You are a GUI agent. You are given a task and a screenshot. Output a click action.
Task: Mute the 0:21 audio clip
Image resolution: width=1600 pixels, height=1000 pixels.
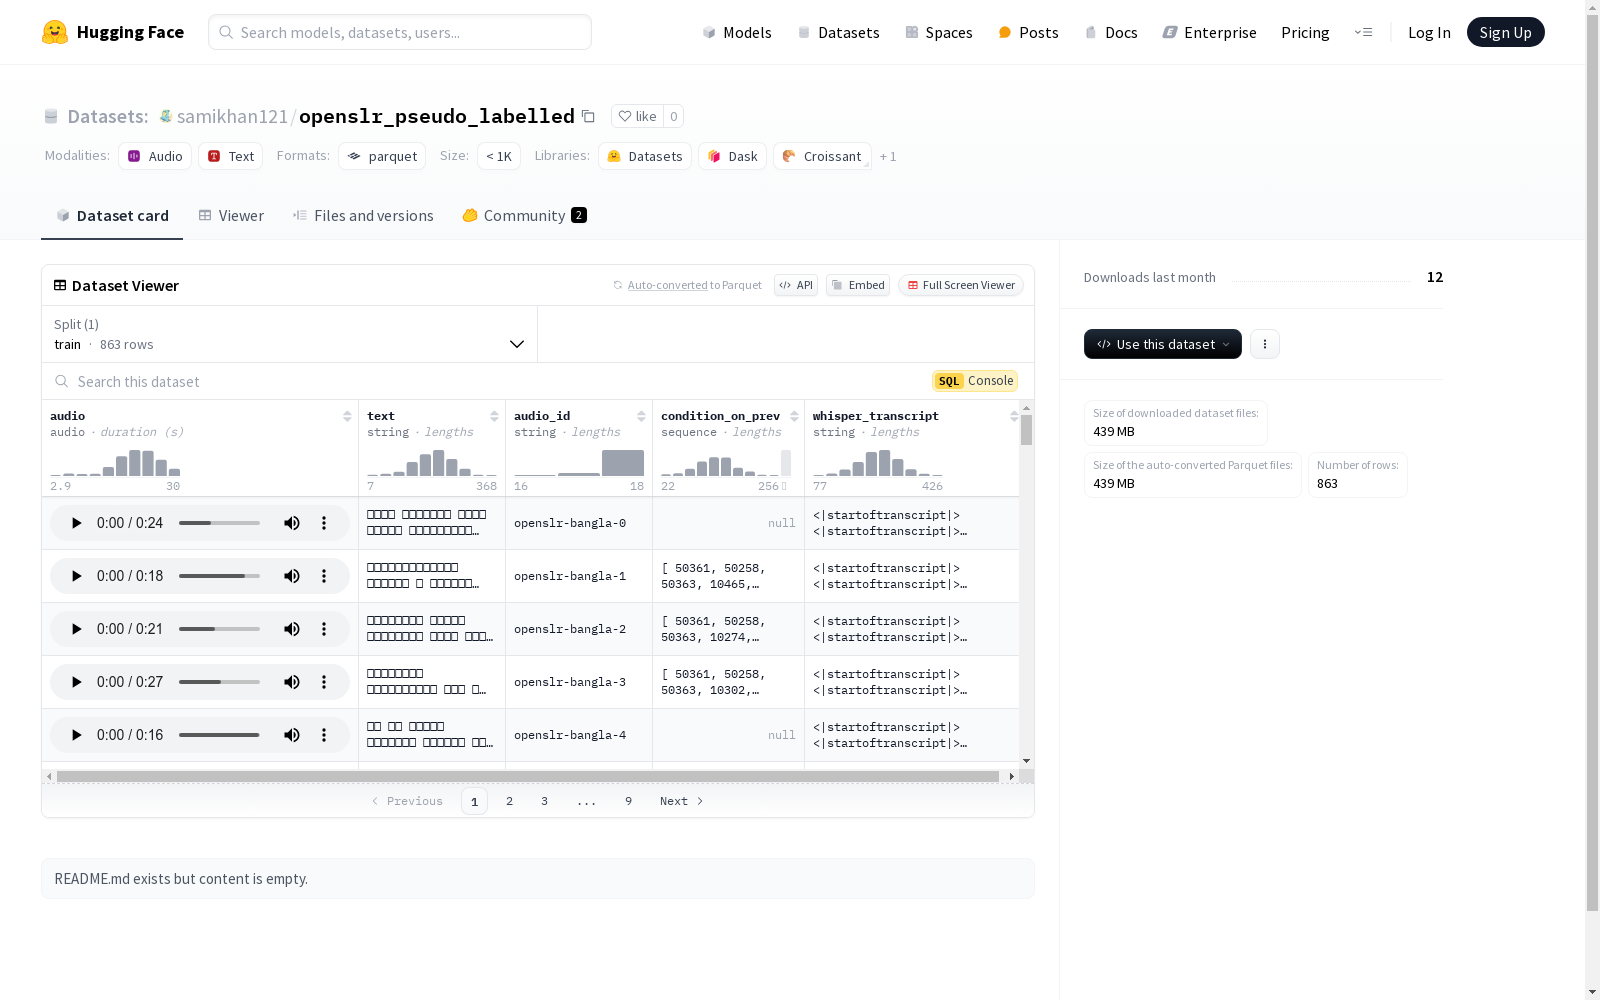click(292, 629)
